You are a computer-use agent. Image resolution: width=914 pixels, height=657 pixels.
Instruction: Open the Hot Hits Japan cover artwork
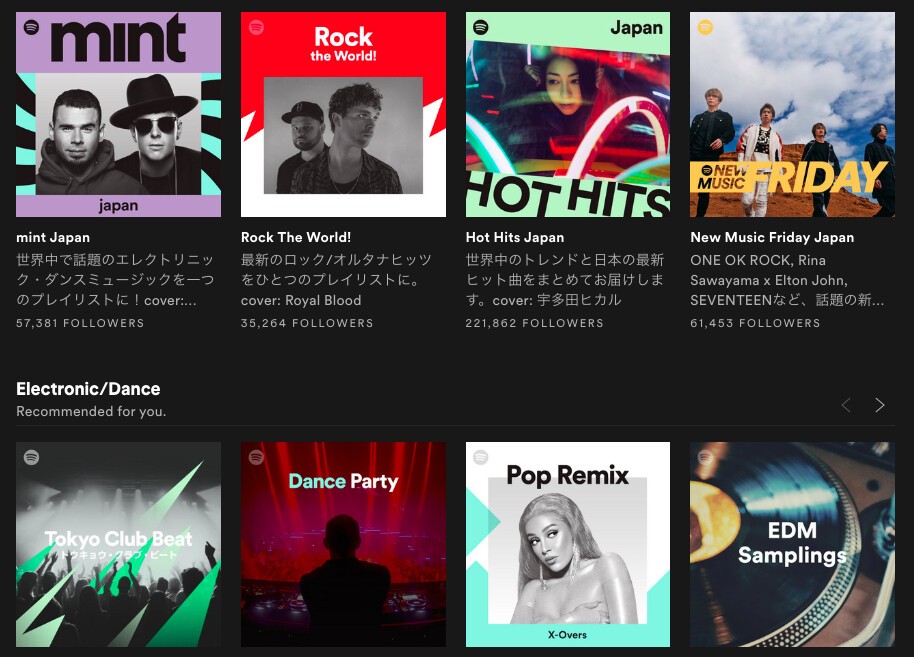point(568,114)
